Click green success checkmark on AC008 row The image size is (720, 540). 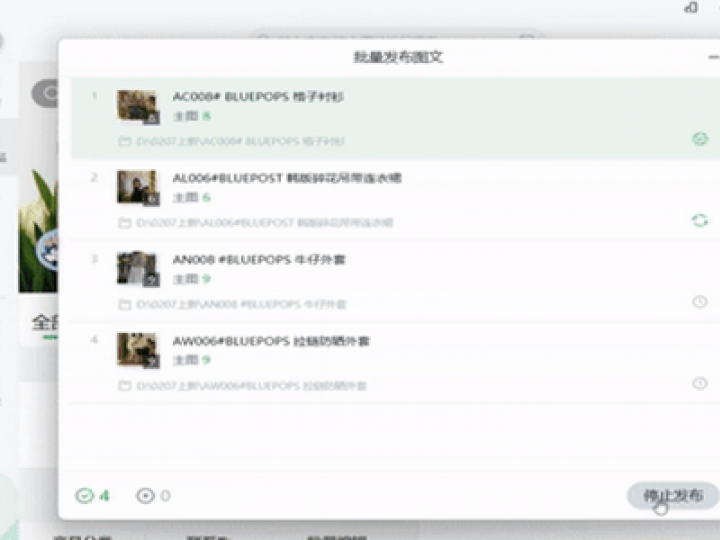699,139
